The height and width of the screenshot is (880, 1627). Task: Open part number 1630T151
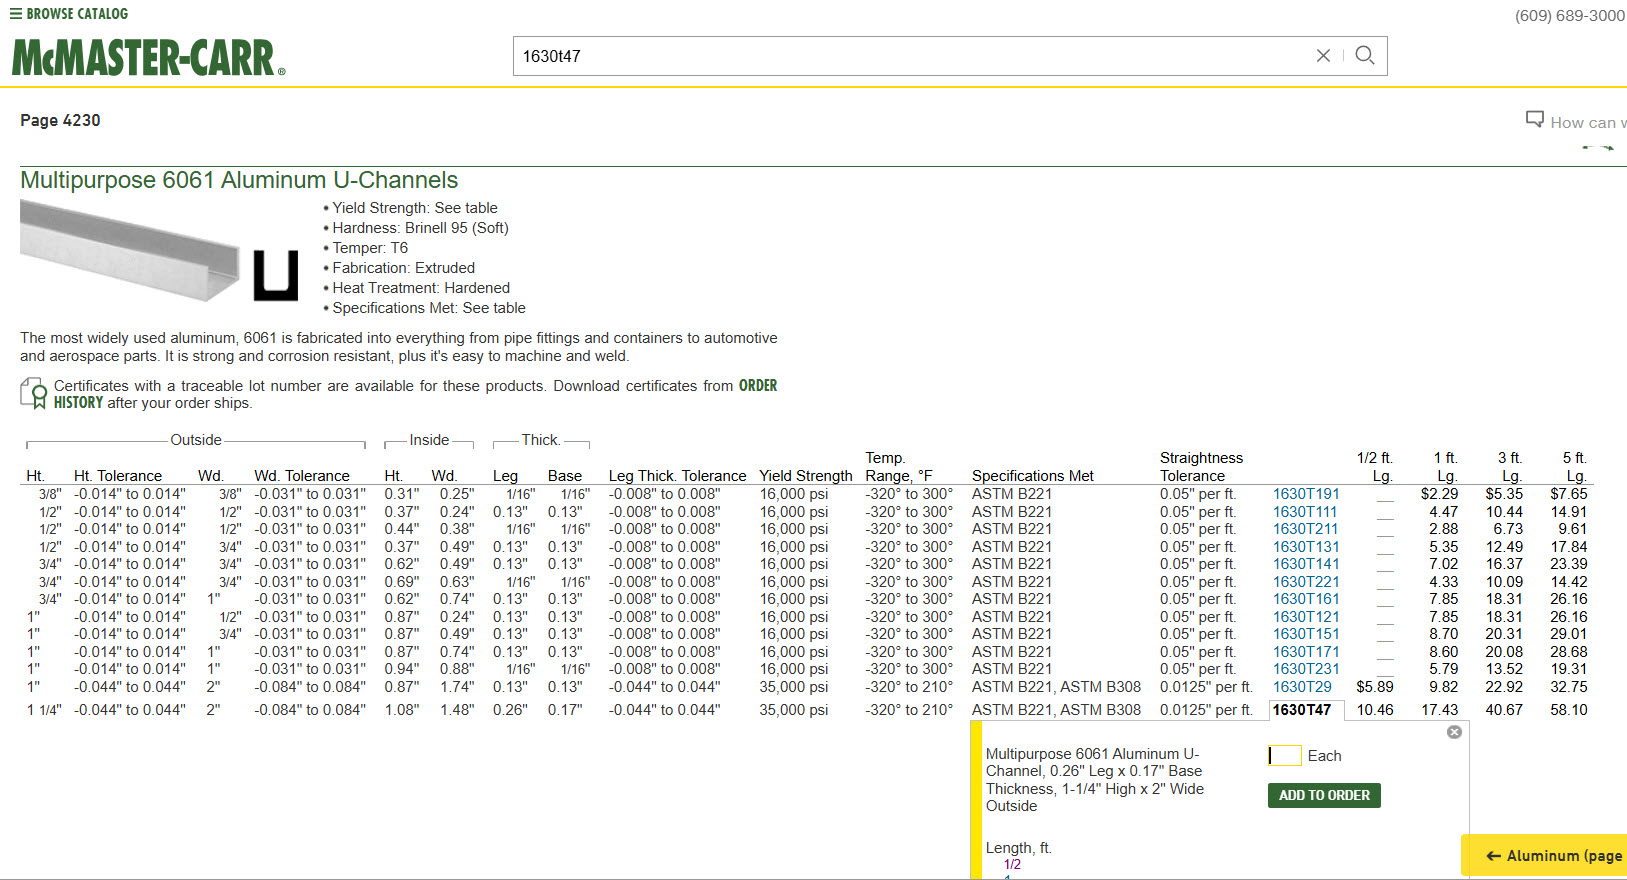[x=1305, y=634]
